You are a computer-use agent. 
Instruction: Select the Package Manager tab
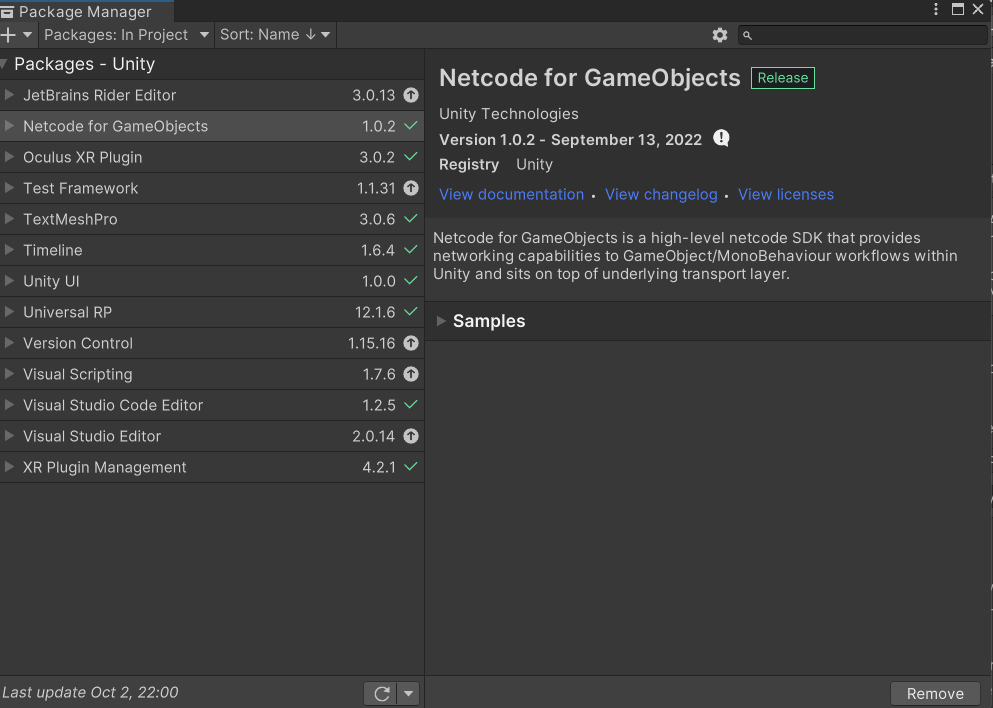point(86,11)
